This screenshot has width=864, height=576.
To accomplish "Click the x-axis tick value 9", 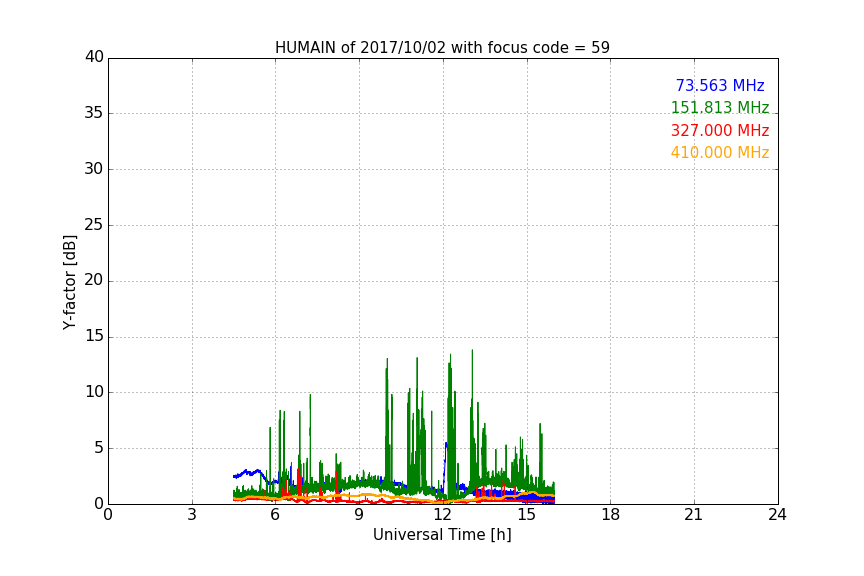I will coord(359,515).
